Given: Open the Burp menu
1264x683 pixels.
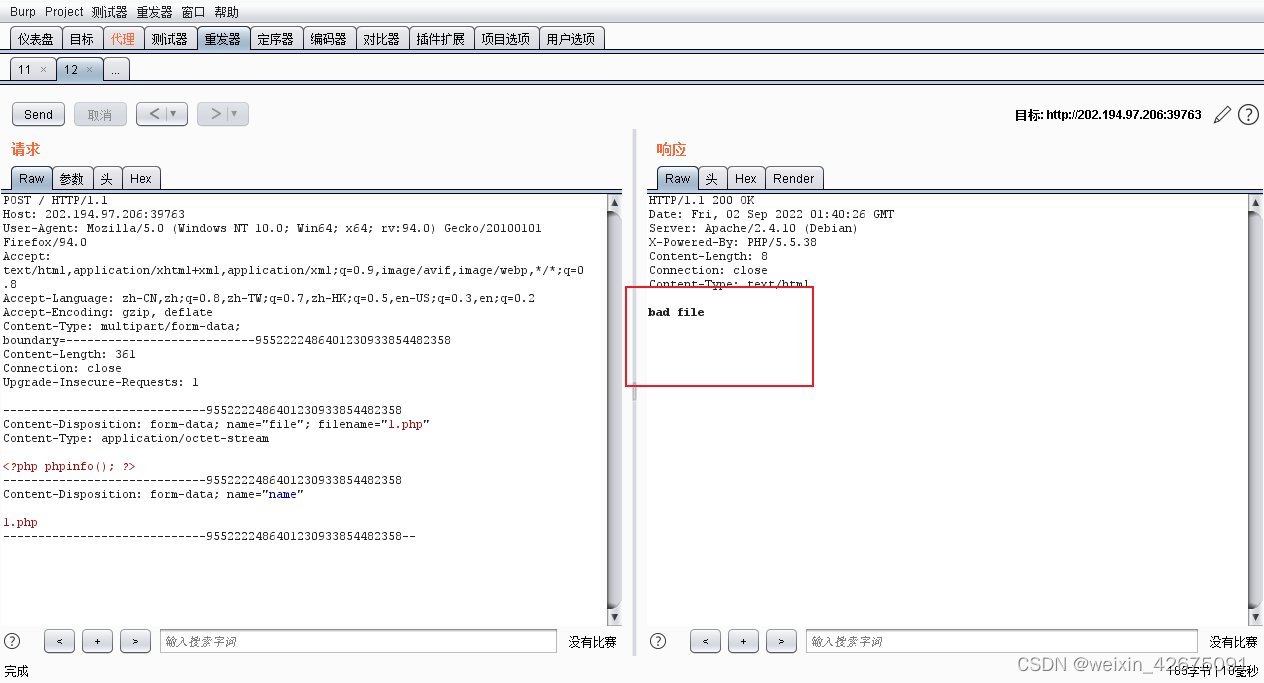Looking at the screenshot, I should 23,12.
